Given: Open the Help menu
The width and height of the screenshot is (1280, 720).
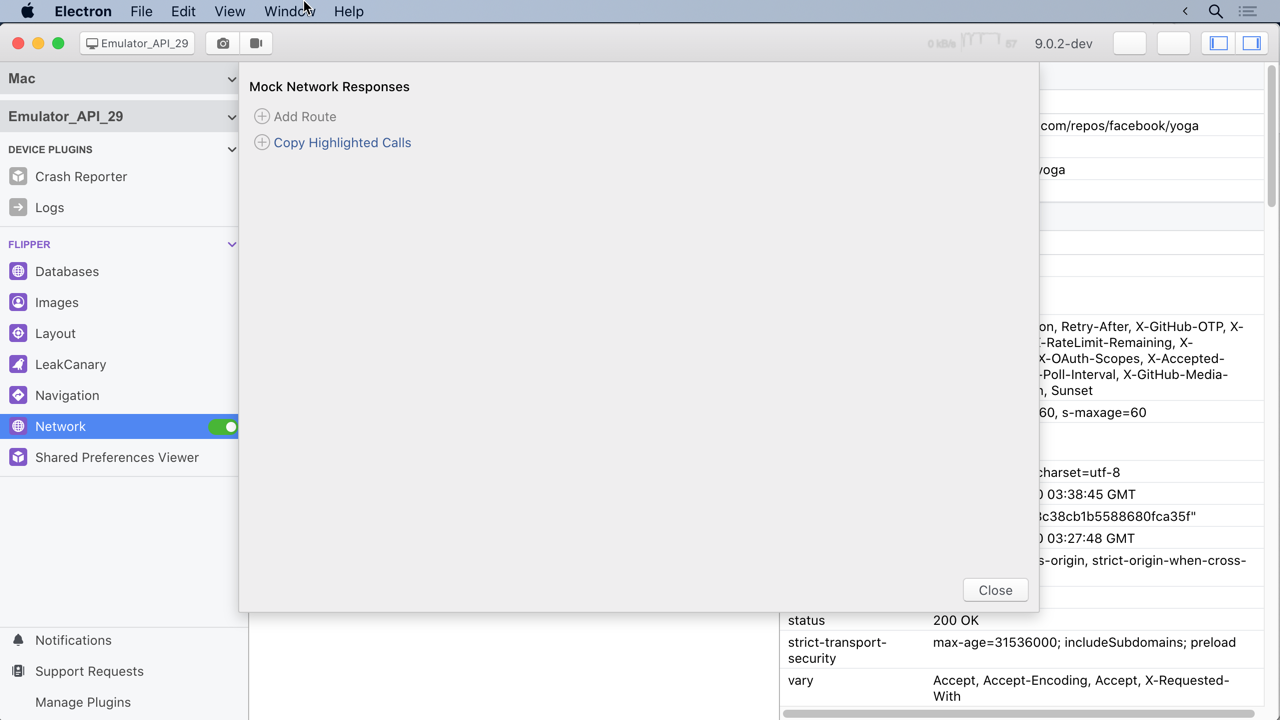Looking at the screenshot, I should click(349, 11).
